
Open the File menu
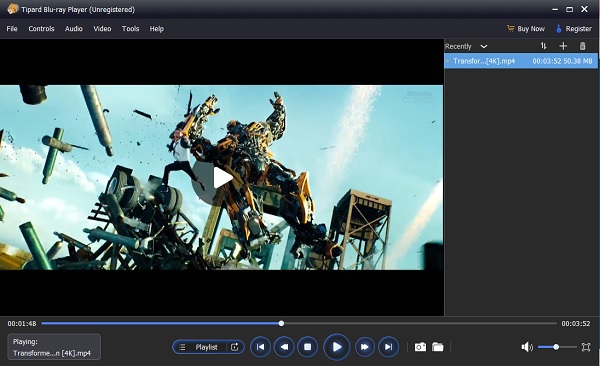pyautogui.click(x=12, y=29)
